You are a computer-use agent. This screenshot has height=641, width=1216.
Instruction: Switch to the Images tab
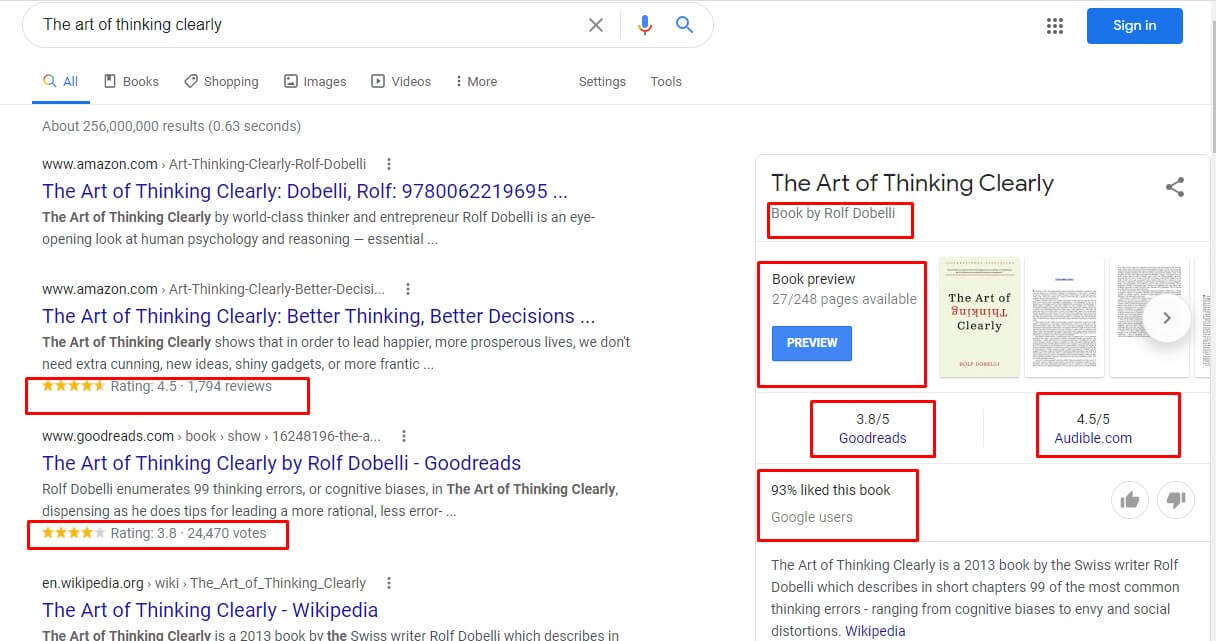[315, 82]
